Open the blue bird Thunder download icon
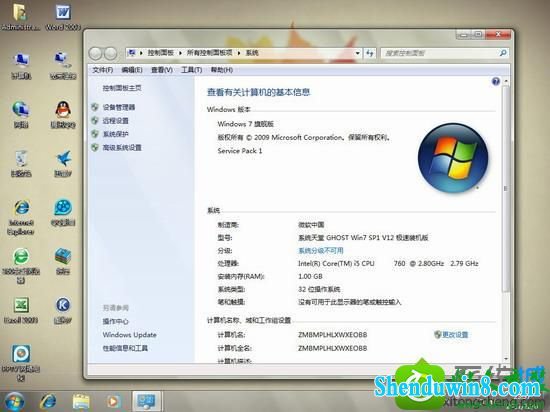Screen dimensions: 550x412 tap(63, 163)
